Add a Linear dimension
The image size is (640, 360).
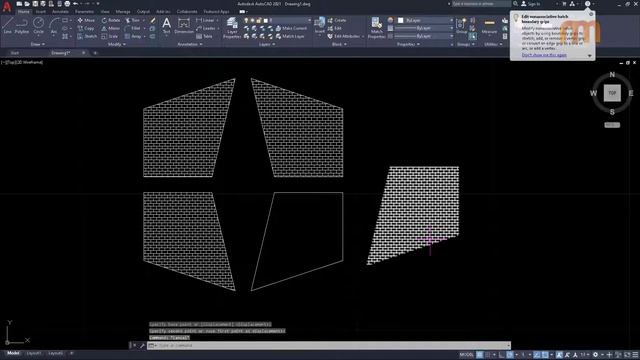[x=205, y=20]
